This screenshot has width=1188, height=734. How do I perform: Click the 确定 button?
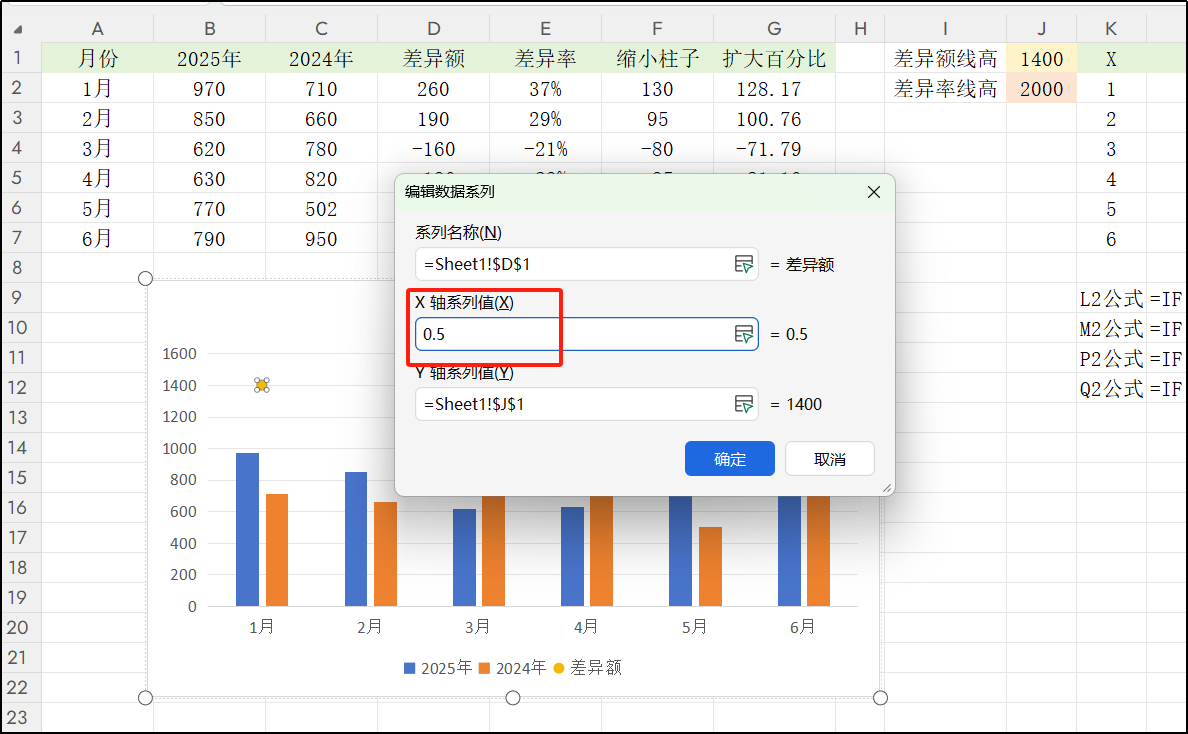pos(730,459)
